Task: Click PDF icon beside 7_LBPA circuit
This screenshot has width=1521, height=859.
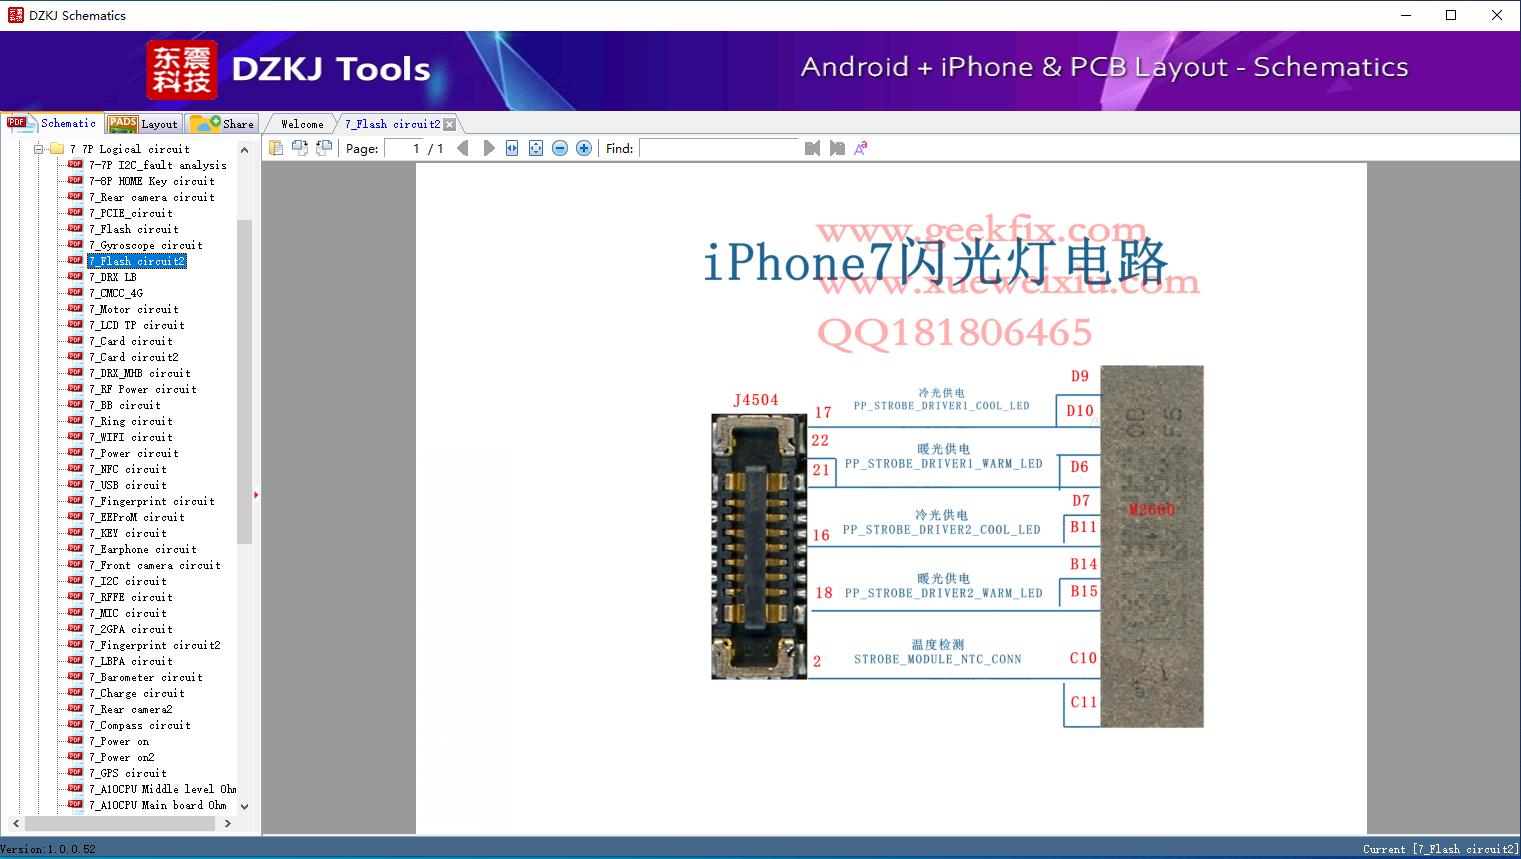Action: [x=75, y=660]
